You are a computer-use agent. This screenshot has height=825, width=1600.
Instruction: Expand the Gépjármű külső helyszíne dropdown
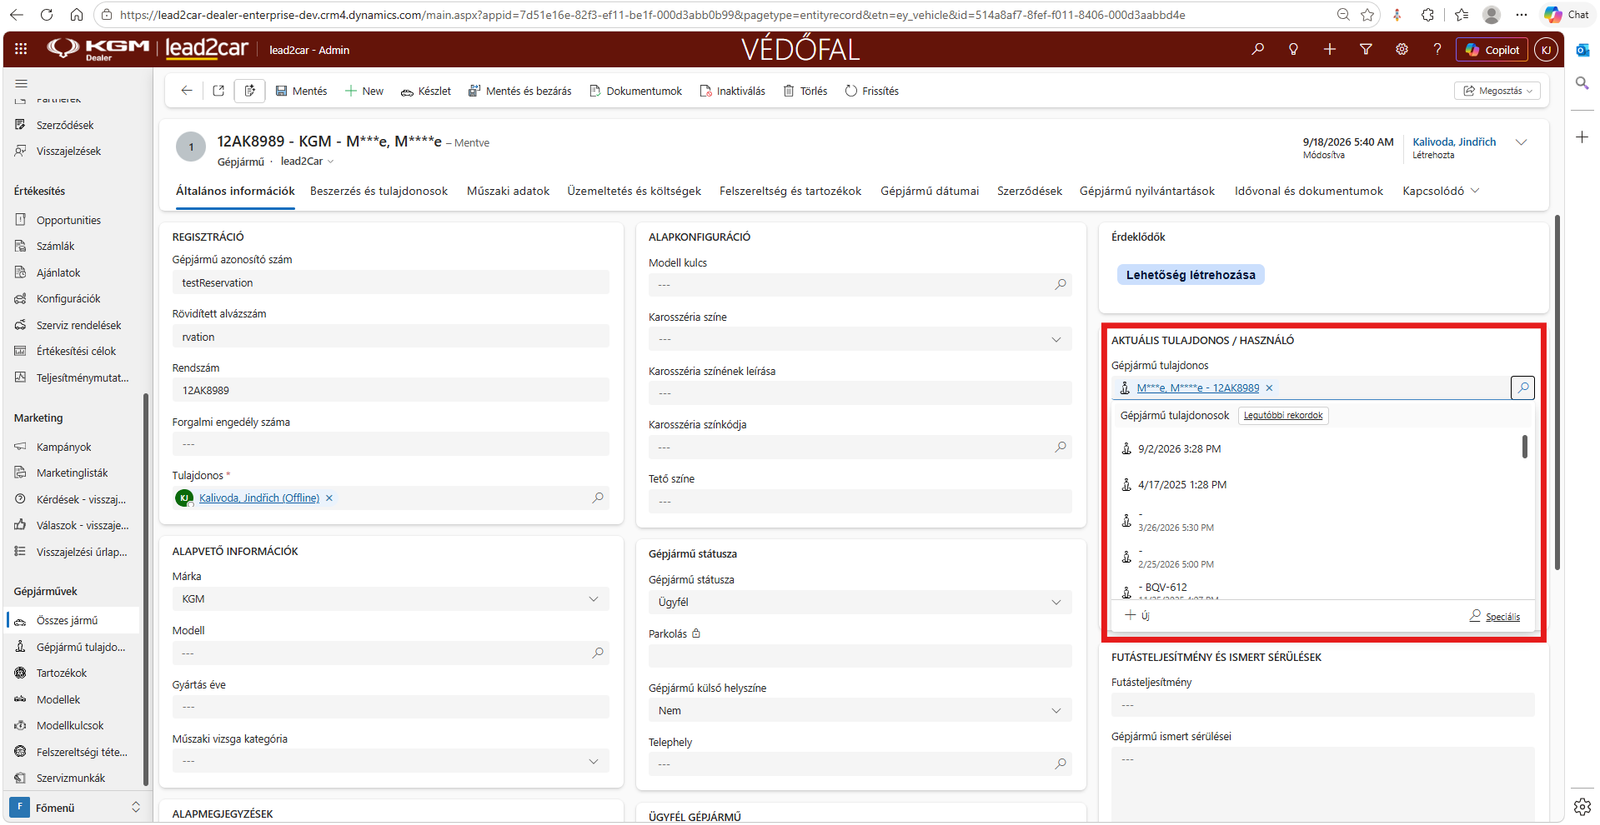coord(1056,711)
